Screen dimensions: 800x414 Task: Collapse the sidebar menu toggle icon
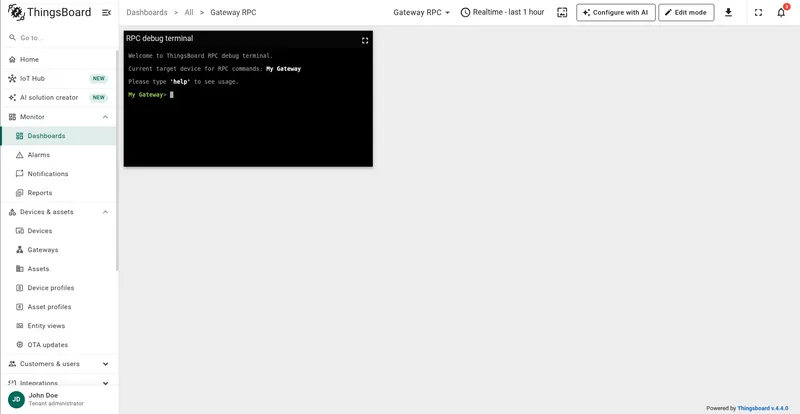tap(106, 12)
